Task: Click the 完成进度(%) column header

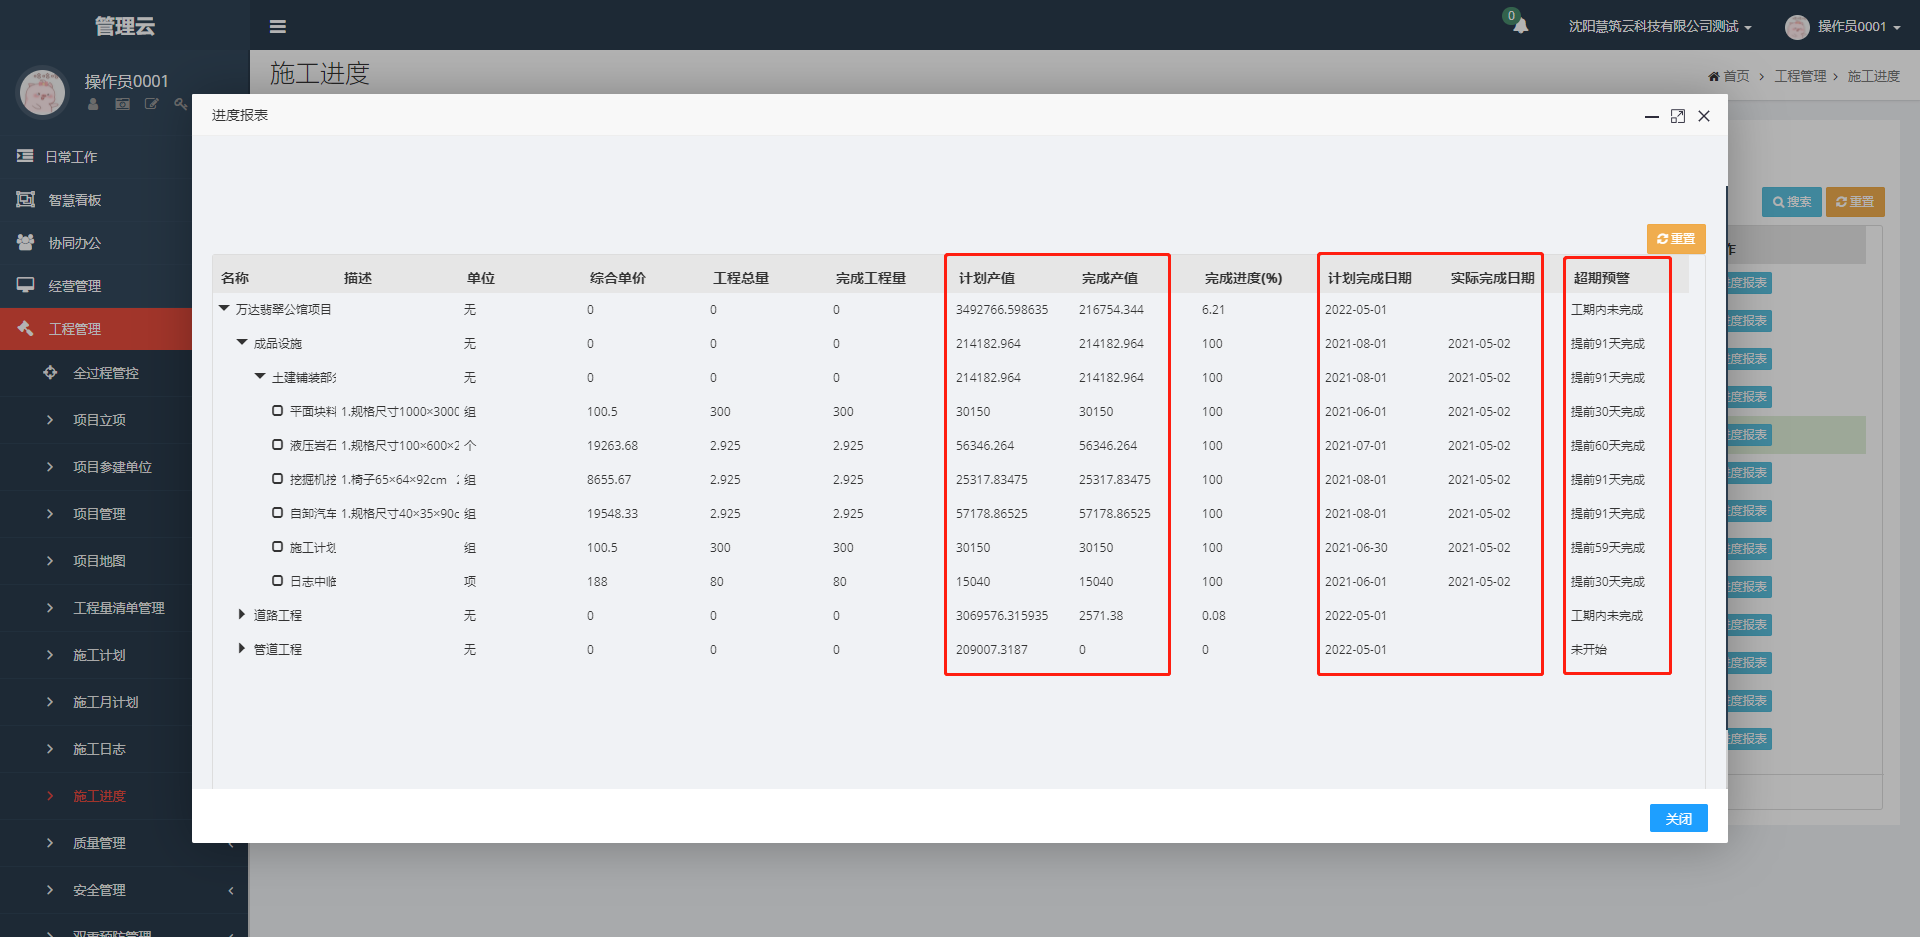Action: [1243, 278]
